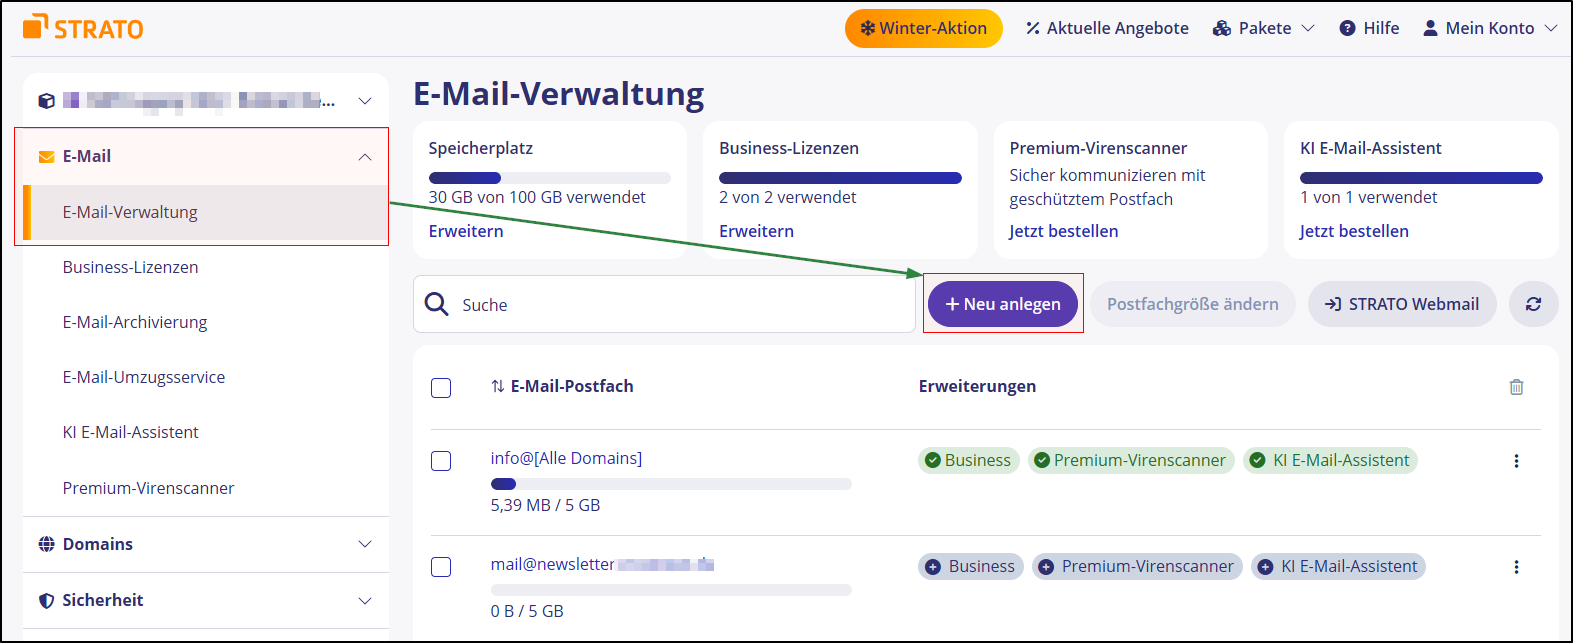Click the STRATO logo

click(x=84, y=27)
